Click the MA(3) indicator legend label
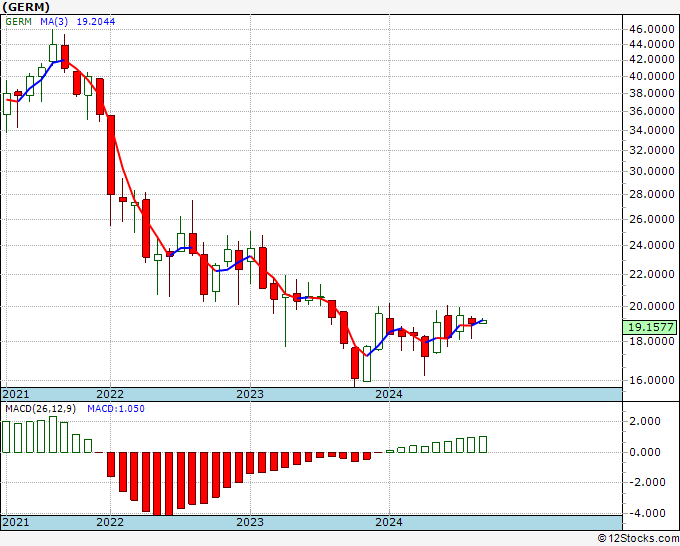Screen dimensions: 680x546 (x=54, y=21)
